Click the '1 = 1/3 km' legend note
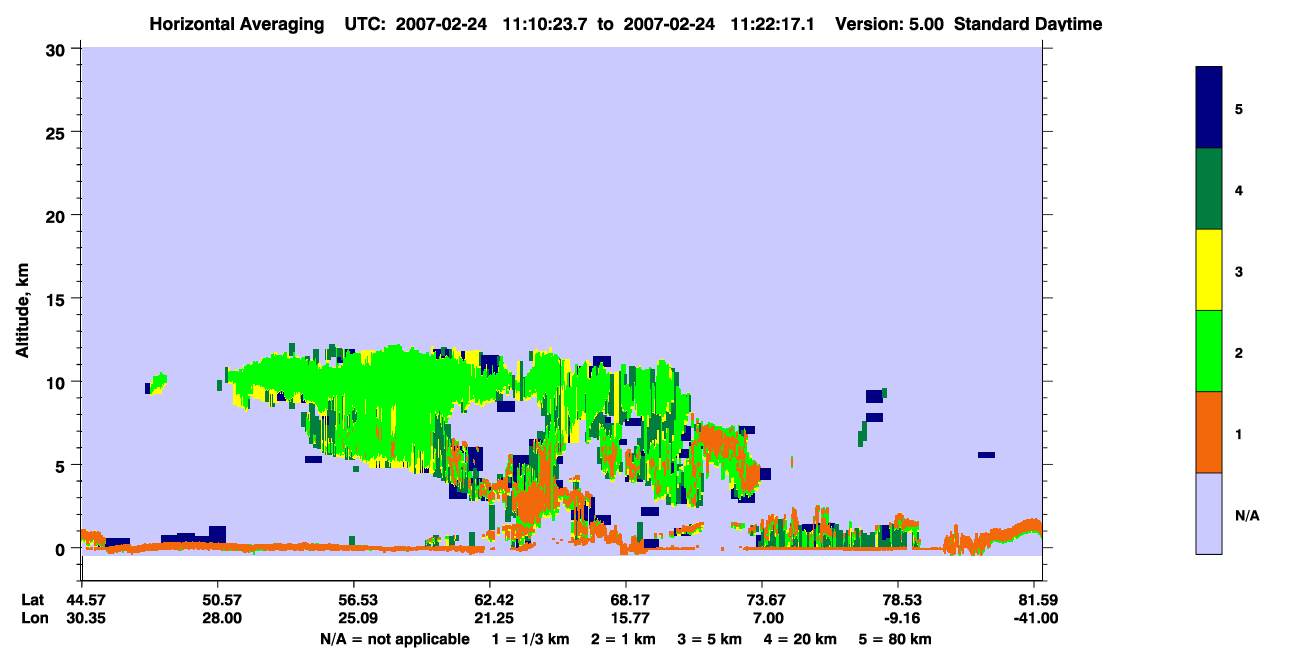This screenshot has width=1300, height=667. (x=532, y=639)
